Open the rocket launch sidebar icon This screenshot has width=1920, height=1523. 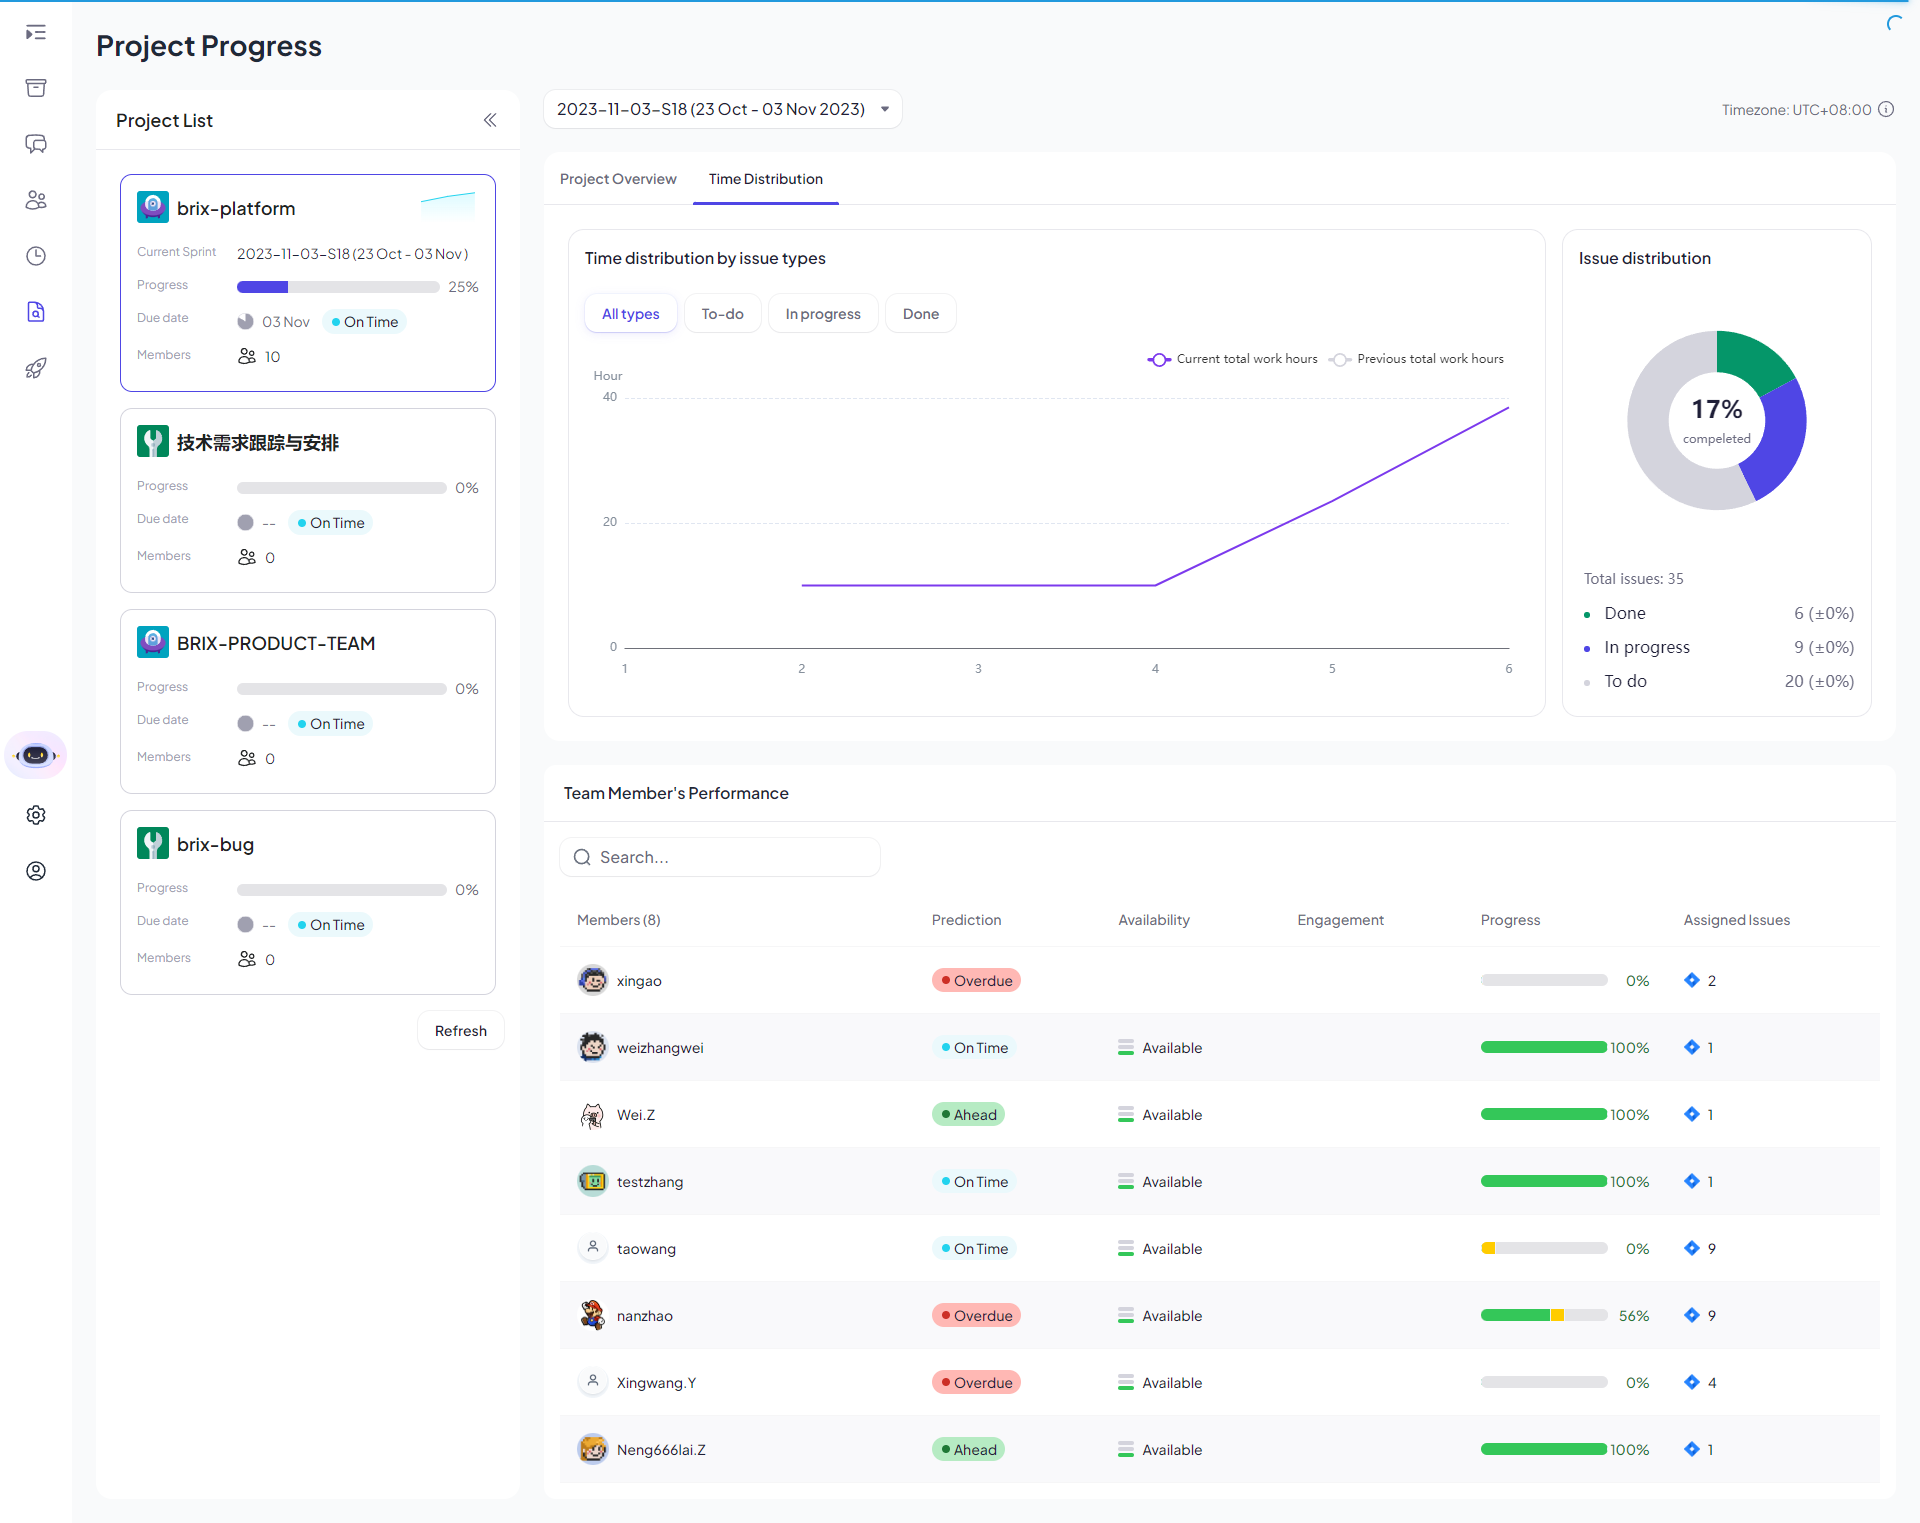click(x=36, y=368)
